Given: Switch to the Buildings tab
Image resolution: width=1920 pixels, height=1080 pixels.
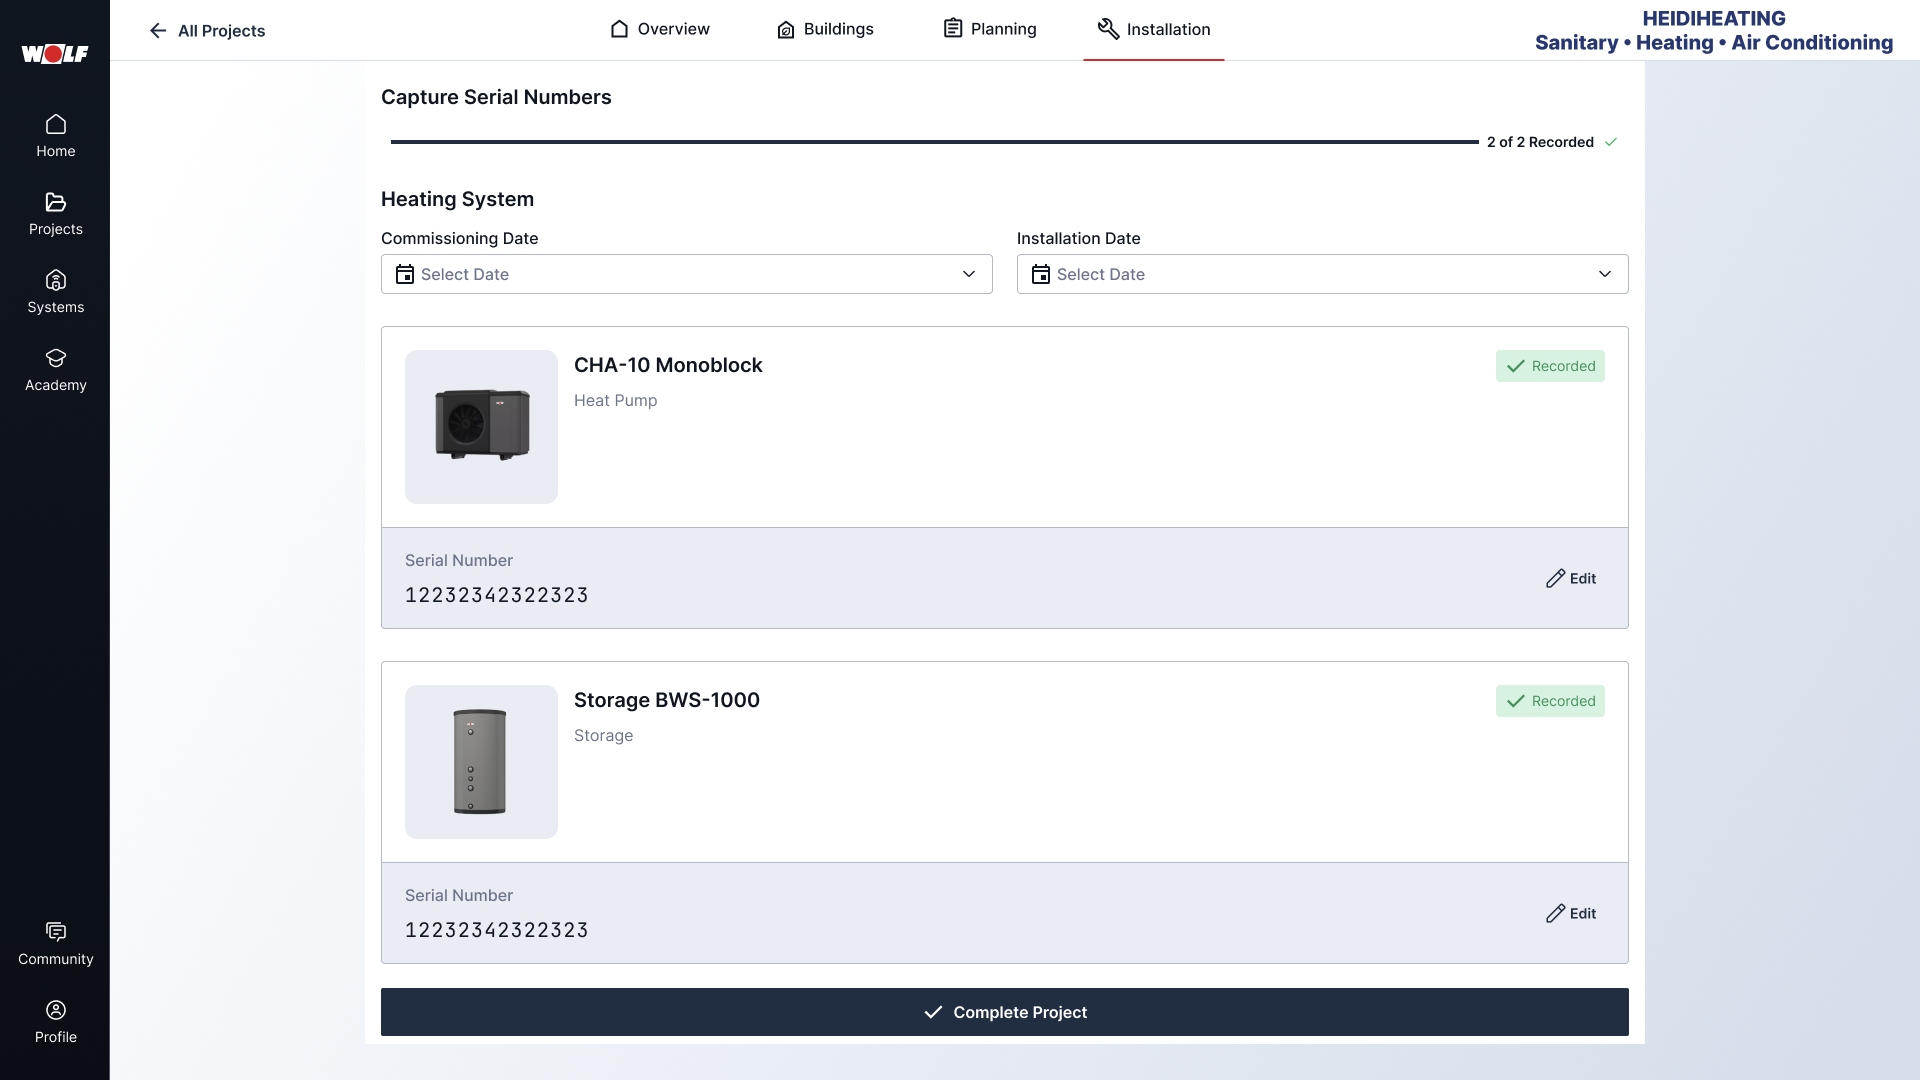Looking at the screenshot, I should 826,29.
